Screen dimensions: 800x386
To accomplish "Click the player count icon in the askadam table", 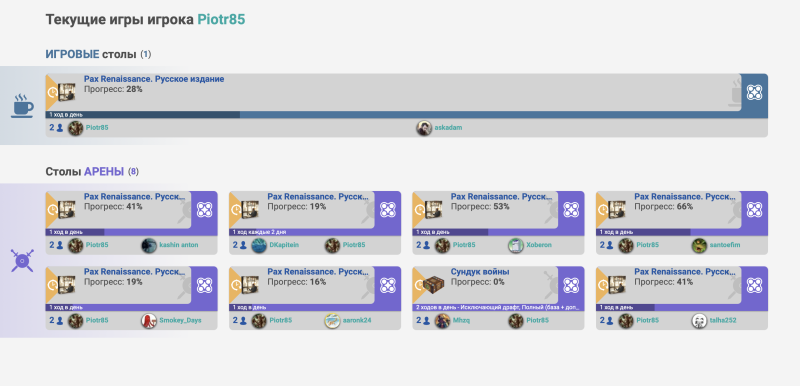I will pyautogui.click(x=60, y=128).
